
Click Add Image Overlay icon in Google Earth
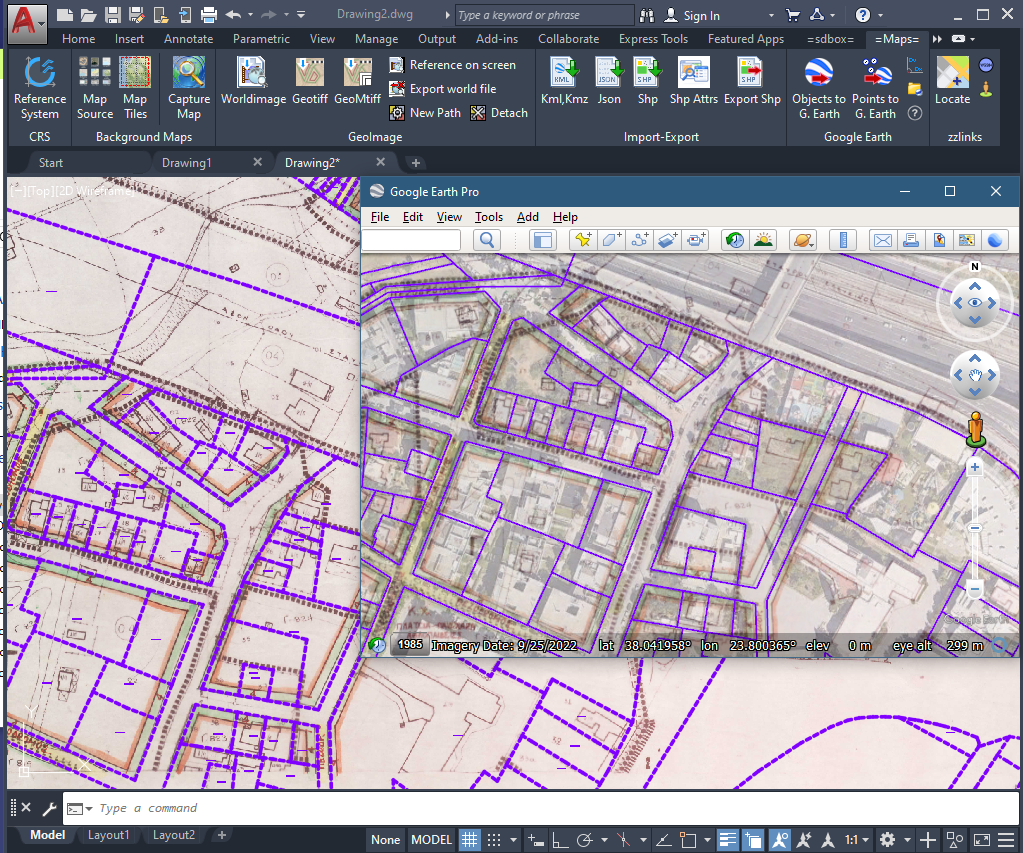[x=668, y=240]
